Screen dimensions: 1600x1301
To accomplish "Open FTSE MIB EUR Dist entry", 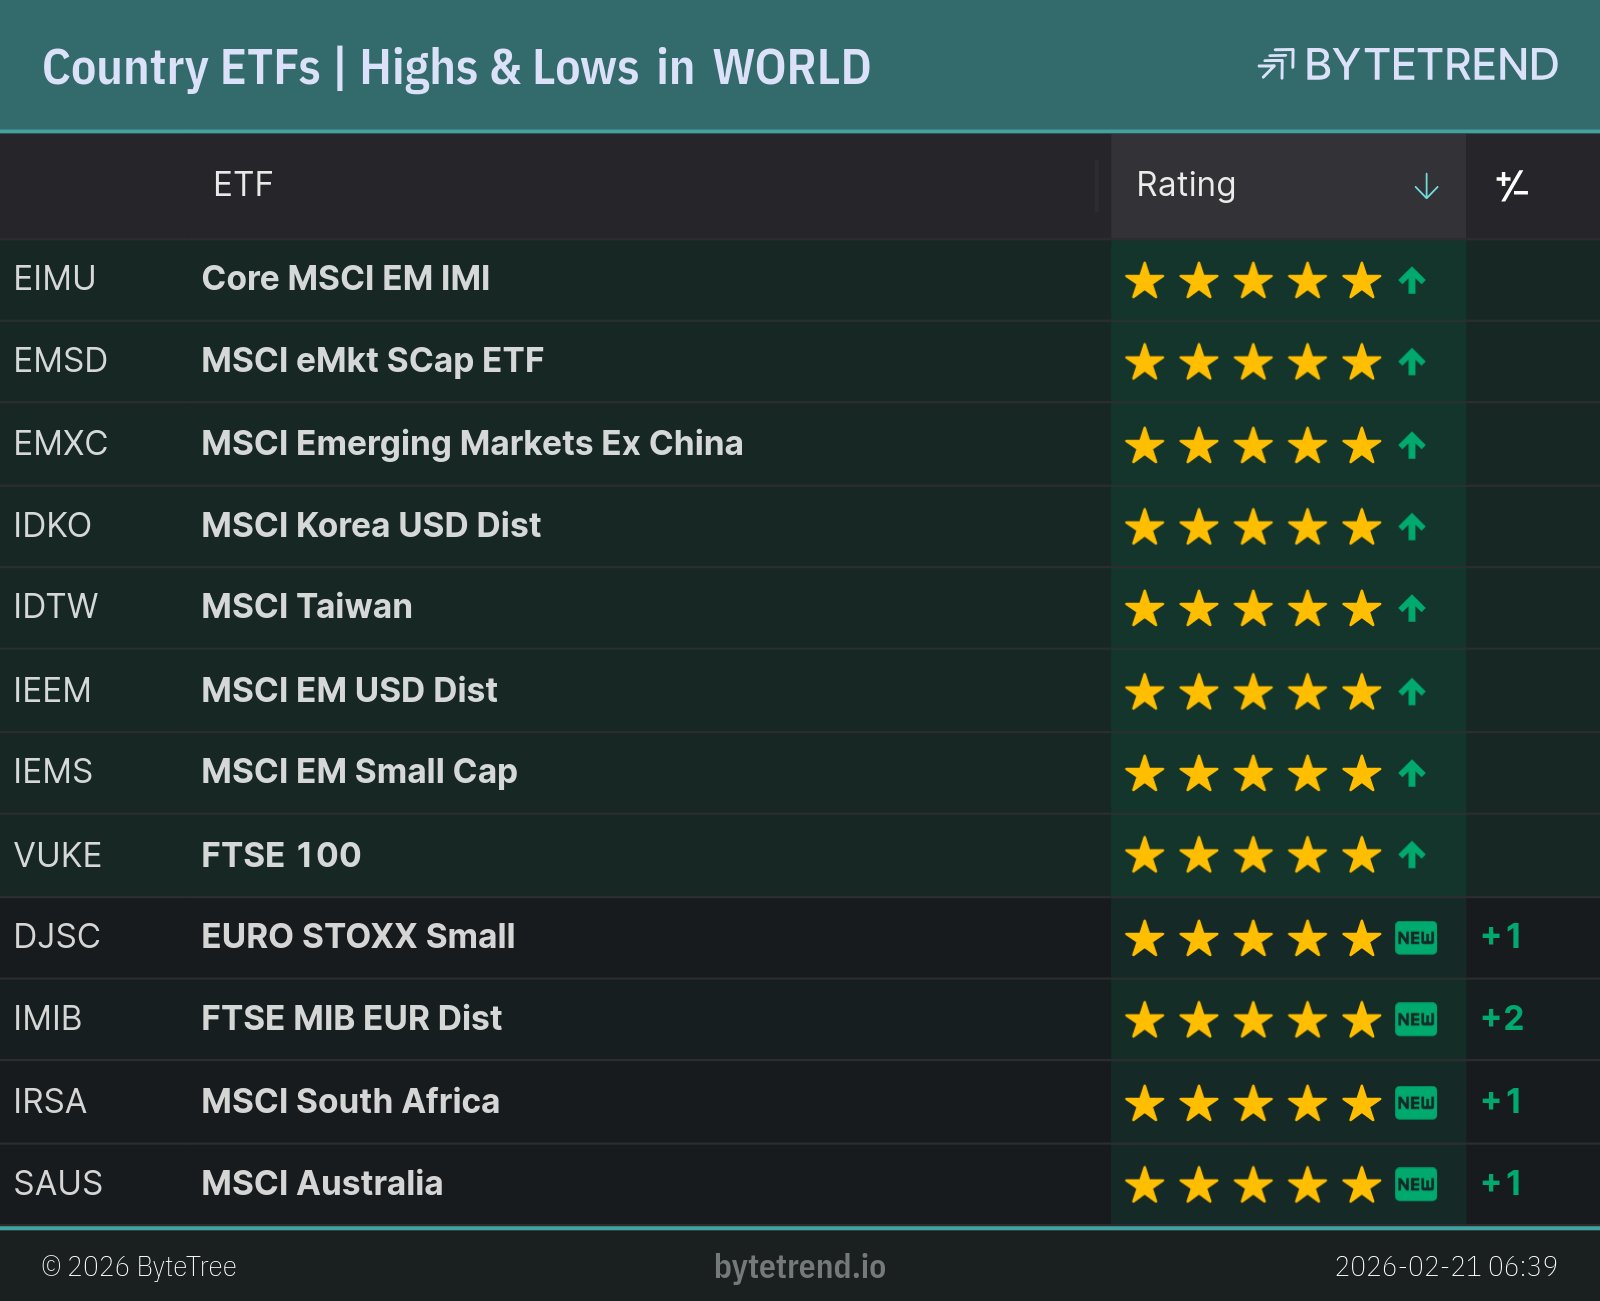I will [352, 1018].
